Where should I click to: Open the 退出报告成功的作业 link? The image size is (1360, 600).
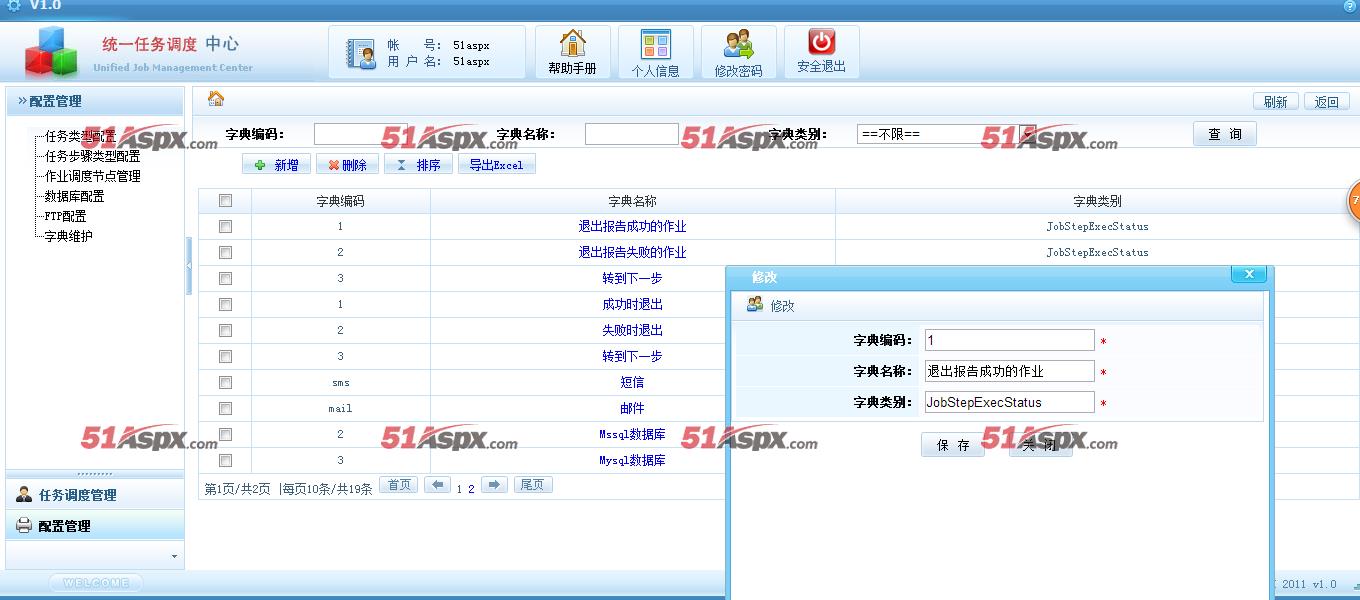coord(632,227)
